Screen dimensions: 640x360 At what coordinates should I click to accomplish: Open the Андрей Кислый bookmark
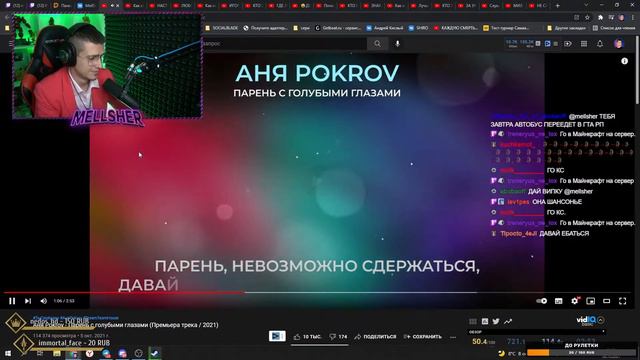click(x=384, y=28)
